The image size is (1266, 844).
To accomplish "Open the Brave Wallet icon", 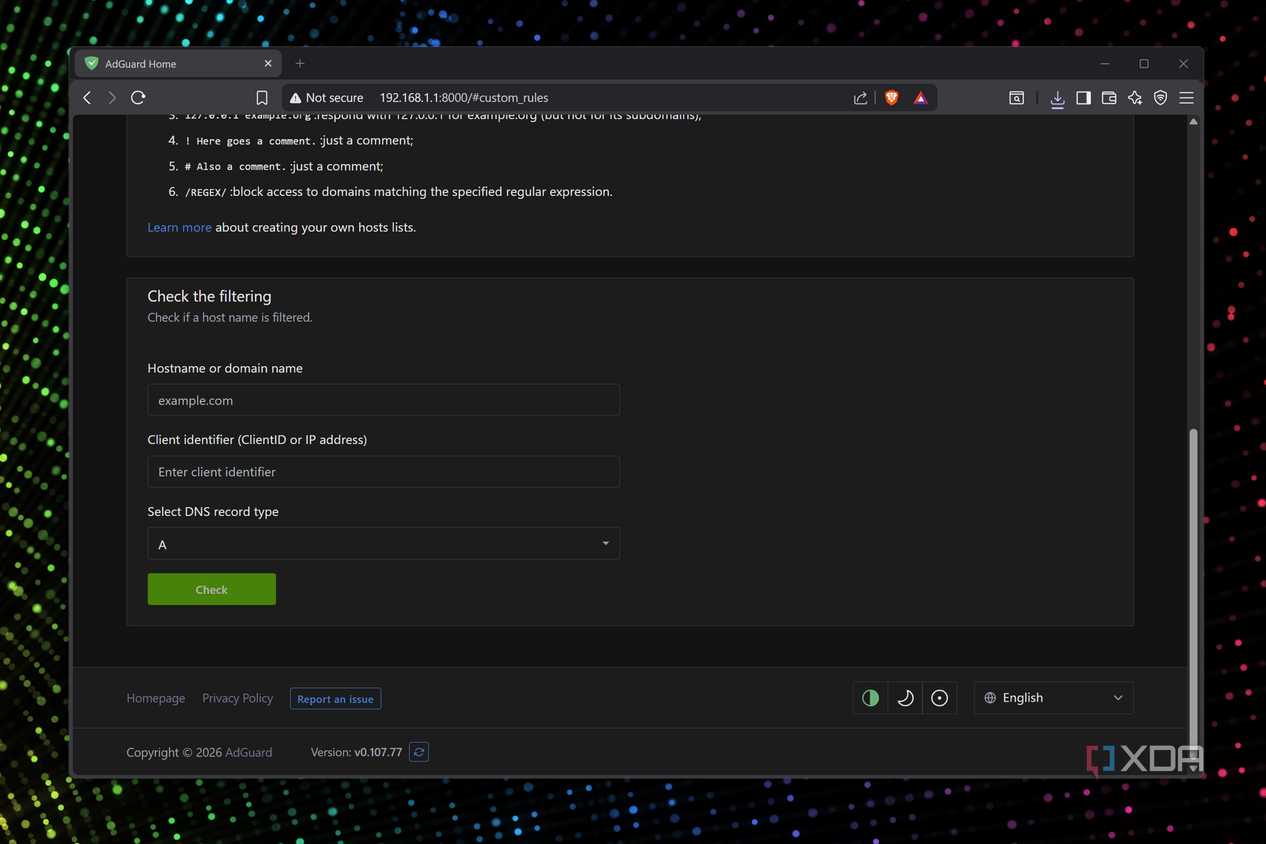I will [x=1109, y=98].
